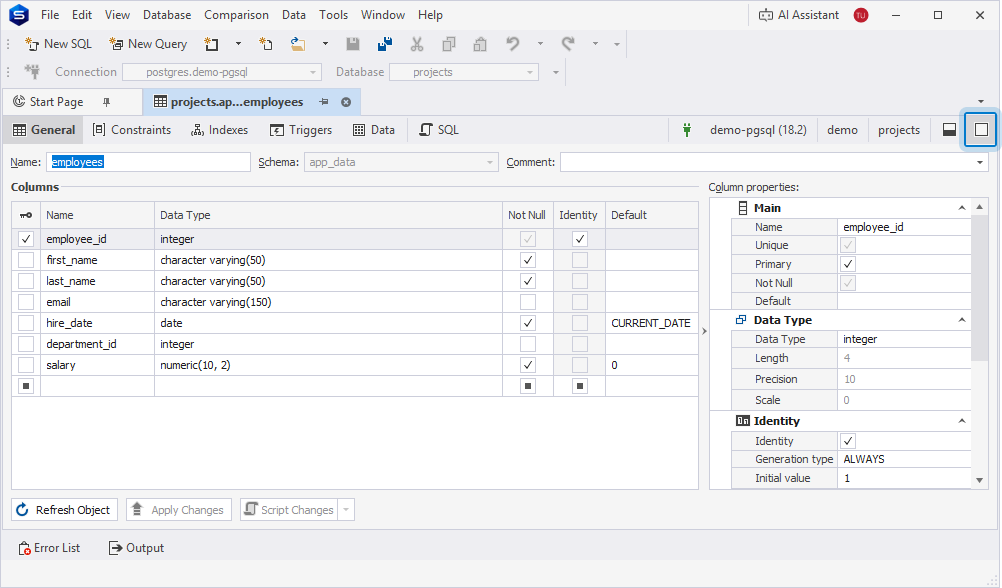1002x588 pixels.
Task: Toggle Not Null checkbox for first_name
Action: [527, 260]
